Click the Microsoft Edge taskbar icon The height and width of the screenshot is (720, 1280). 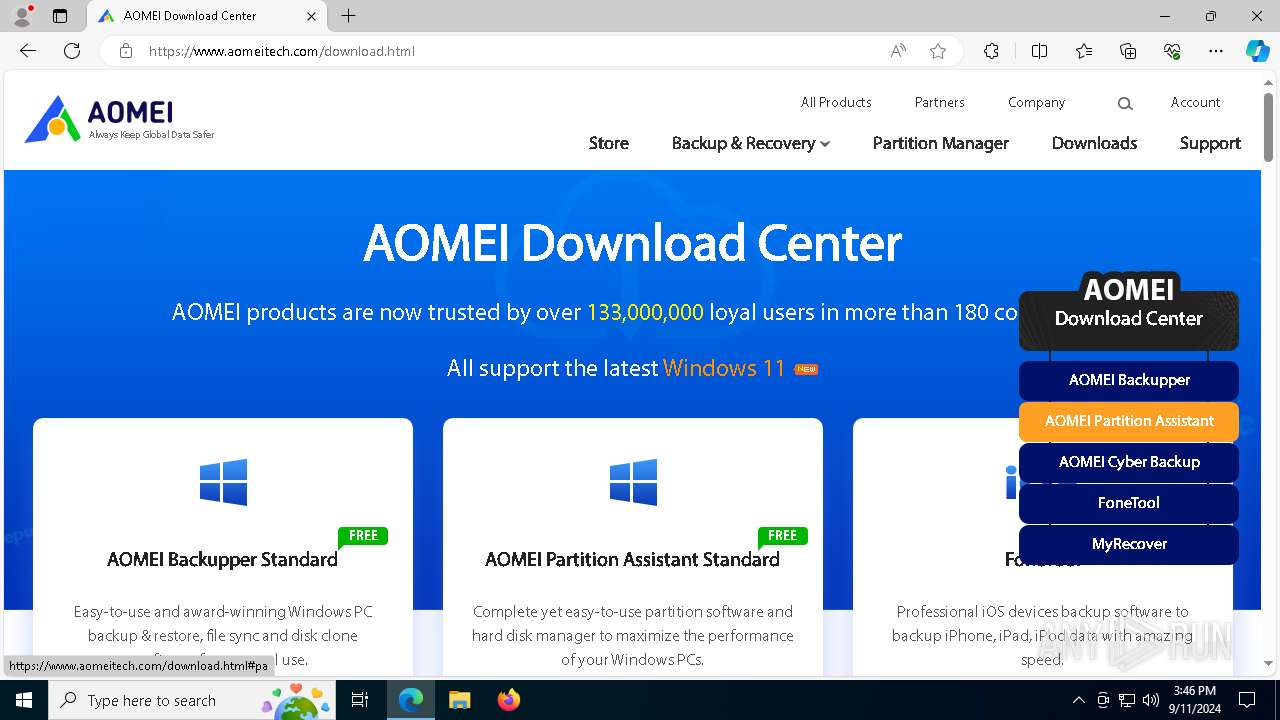click(x=411, y=700)
